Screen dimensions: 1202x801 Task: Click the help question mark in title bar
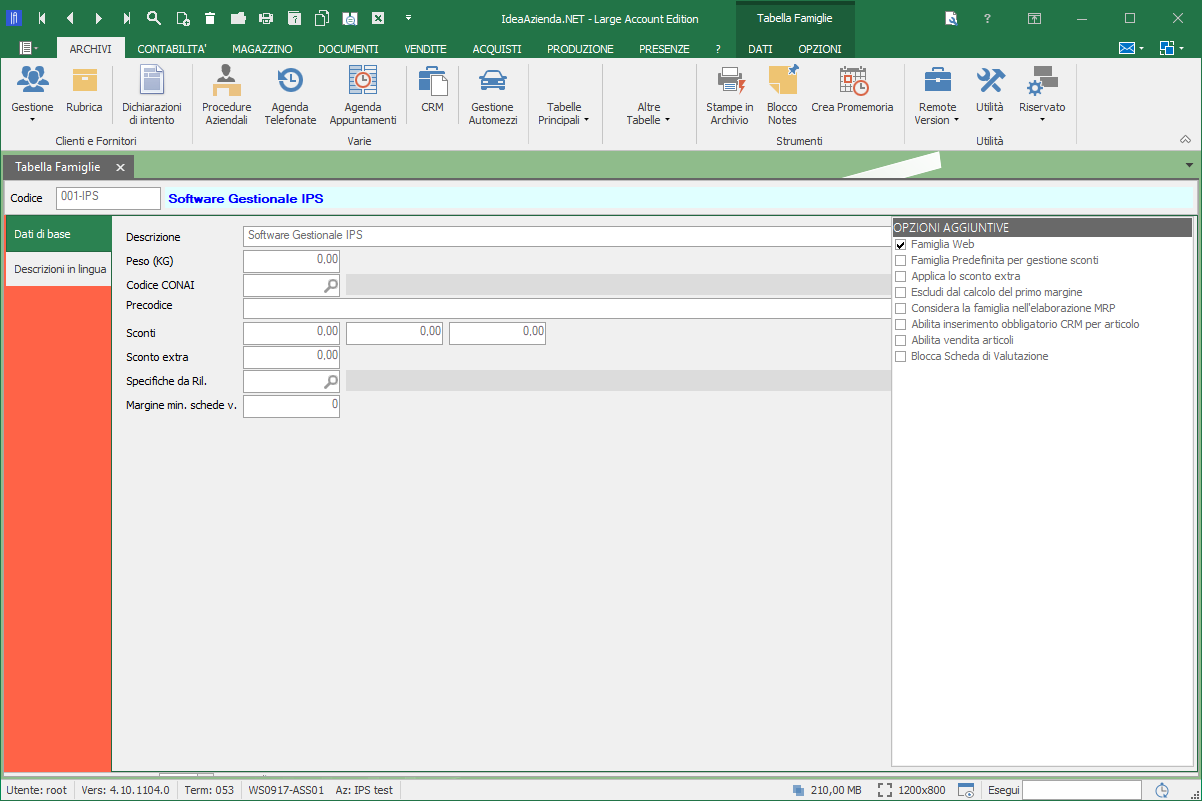(987, 19)
